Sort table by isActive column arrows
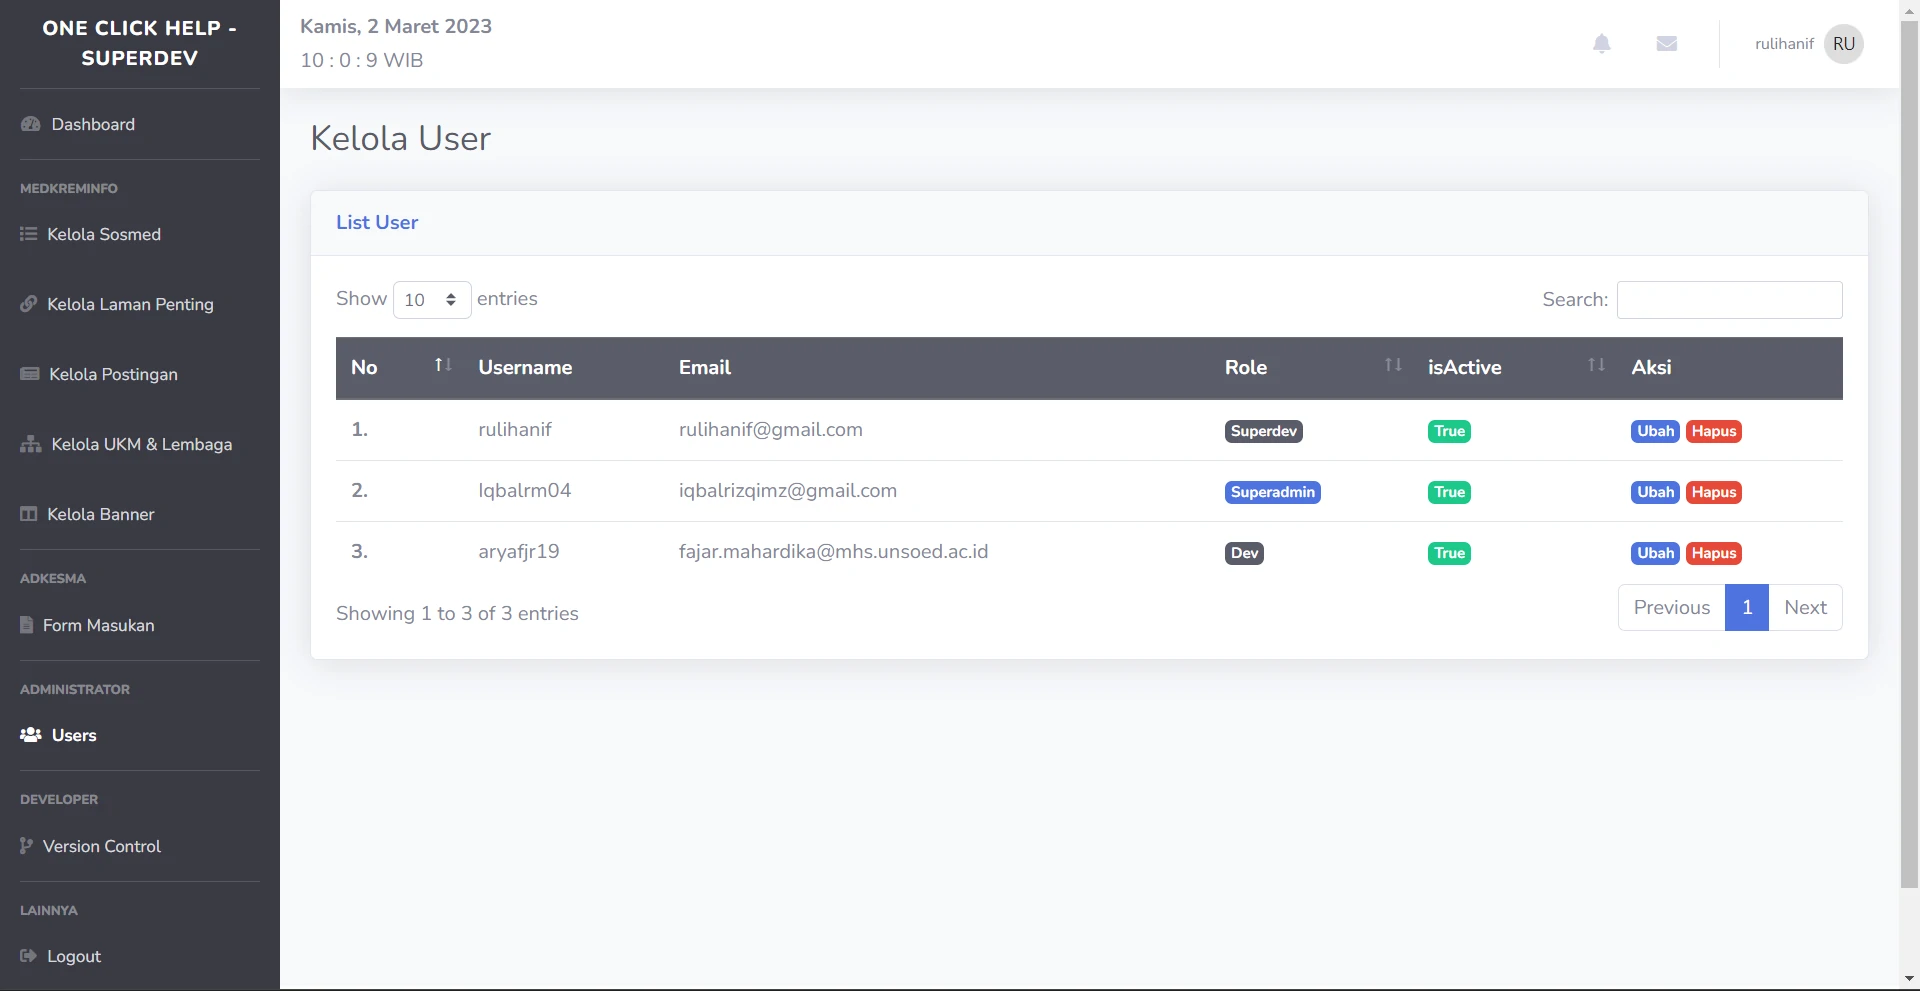The height and width of the screenshot is (991, 1920). 1596,366
